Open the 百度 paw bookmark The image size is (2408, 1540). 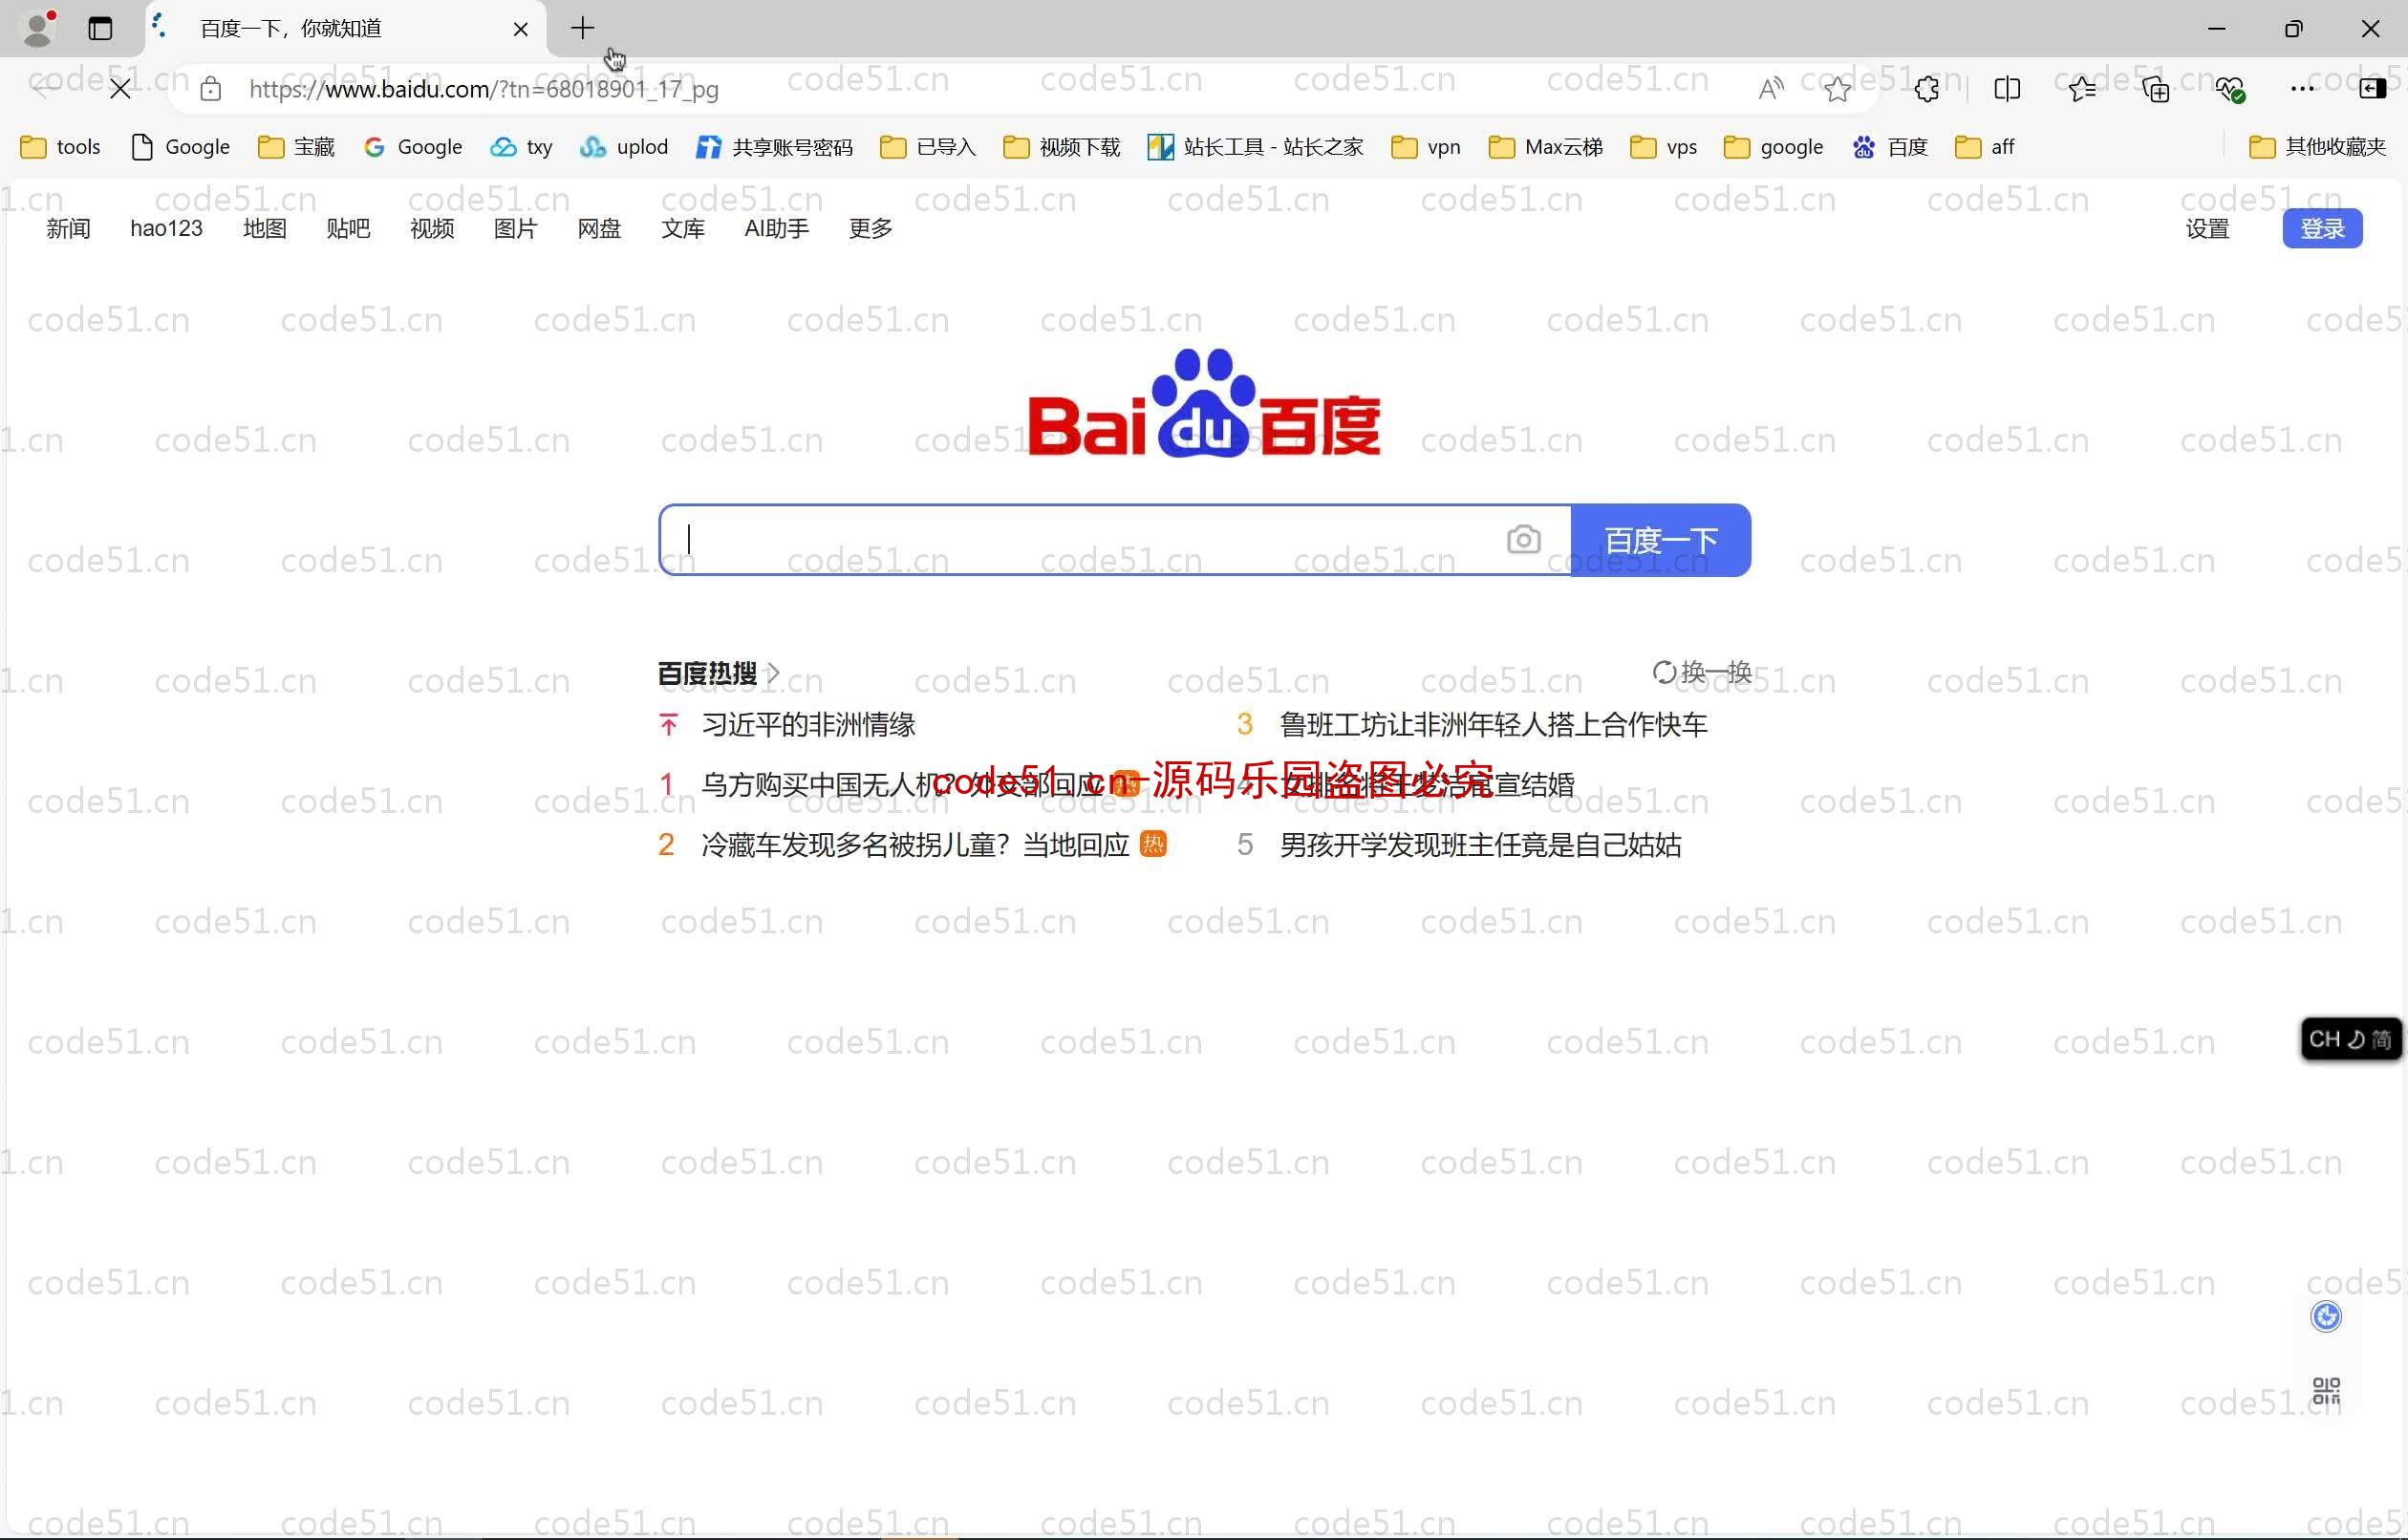1890,147
